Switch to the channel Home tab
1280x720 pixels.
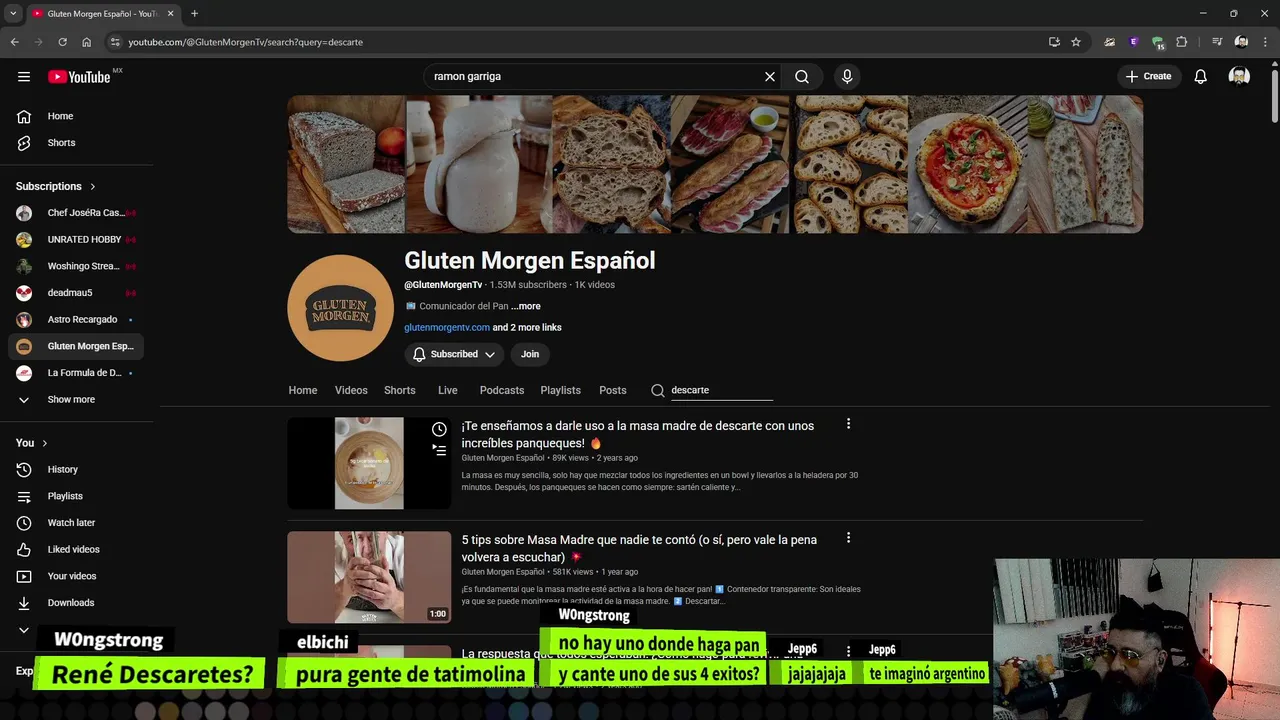(303, 390)
